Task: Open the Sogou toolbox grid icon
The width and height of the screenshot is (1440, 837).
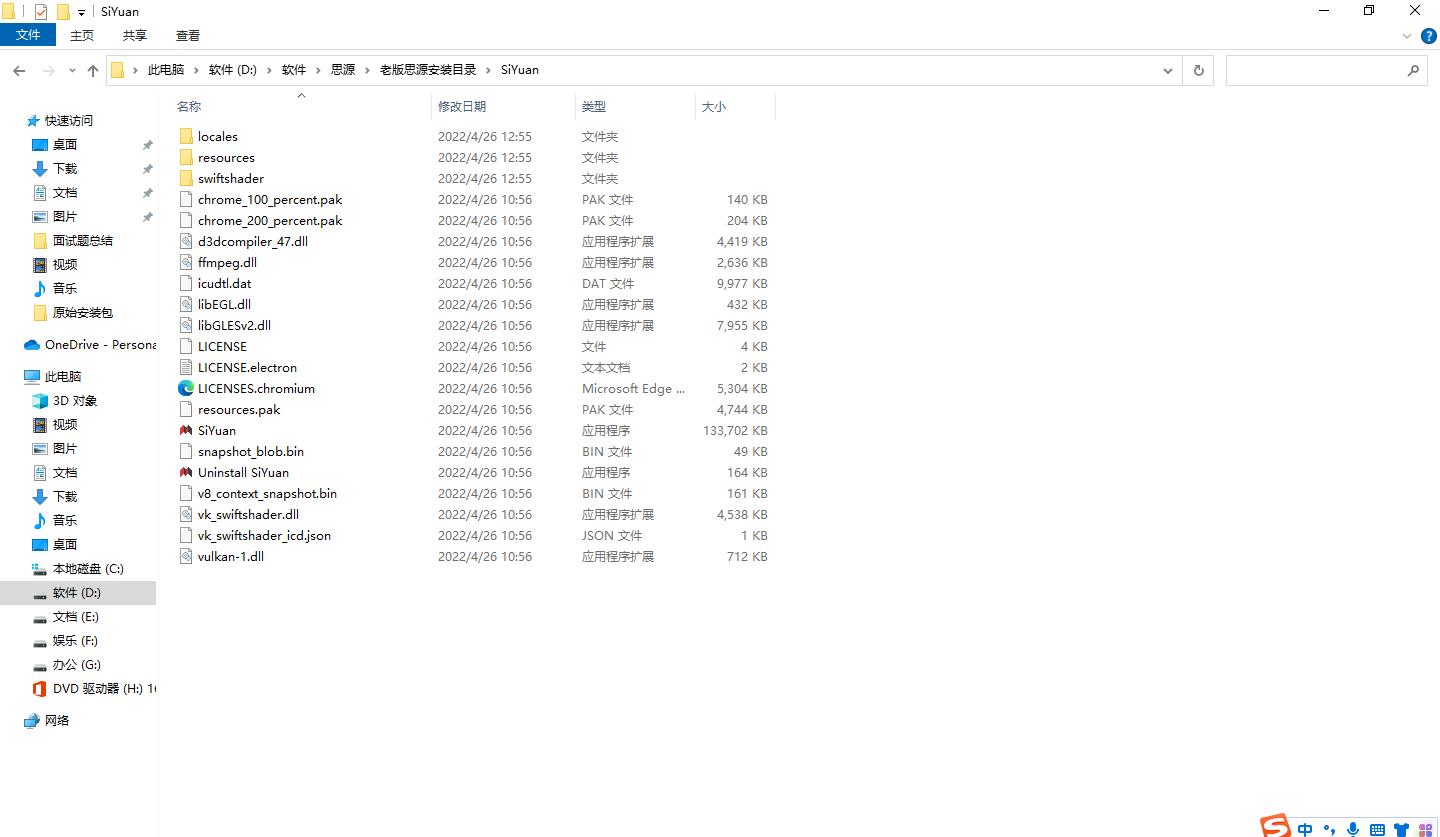Action: point(1426,829)
